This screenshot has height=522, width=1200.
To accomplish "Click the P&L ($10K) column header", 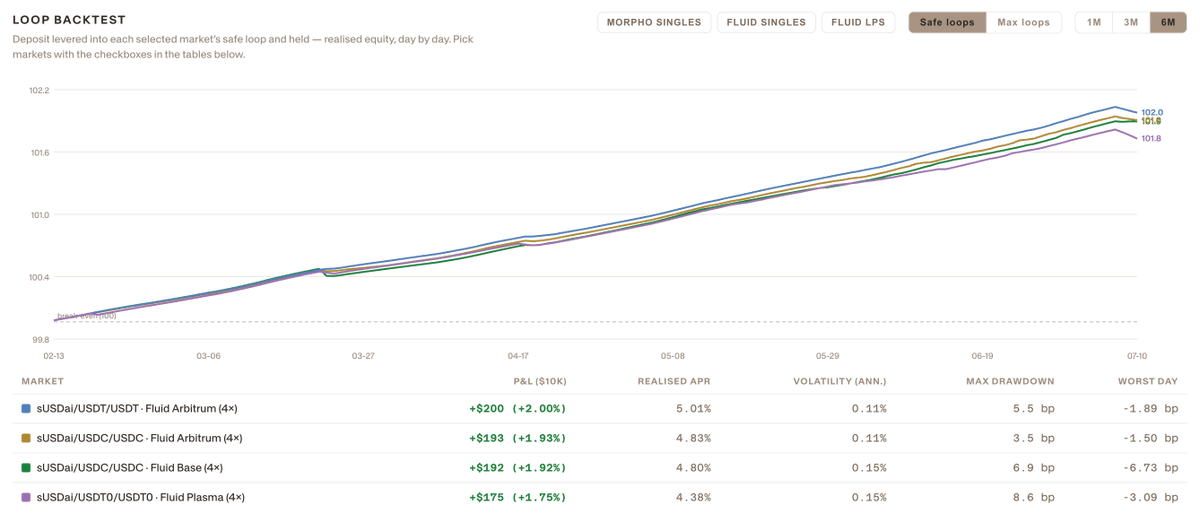I will point(539,381).
